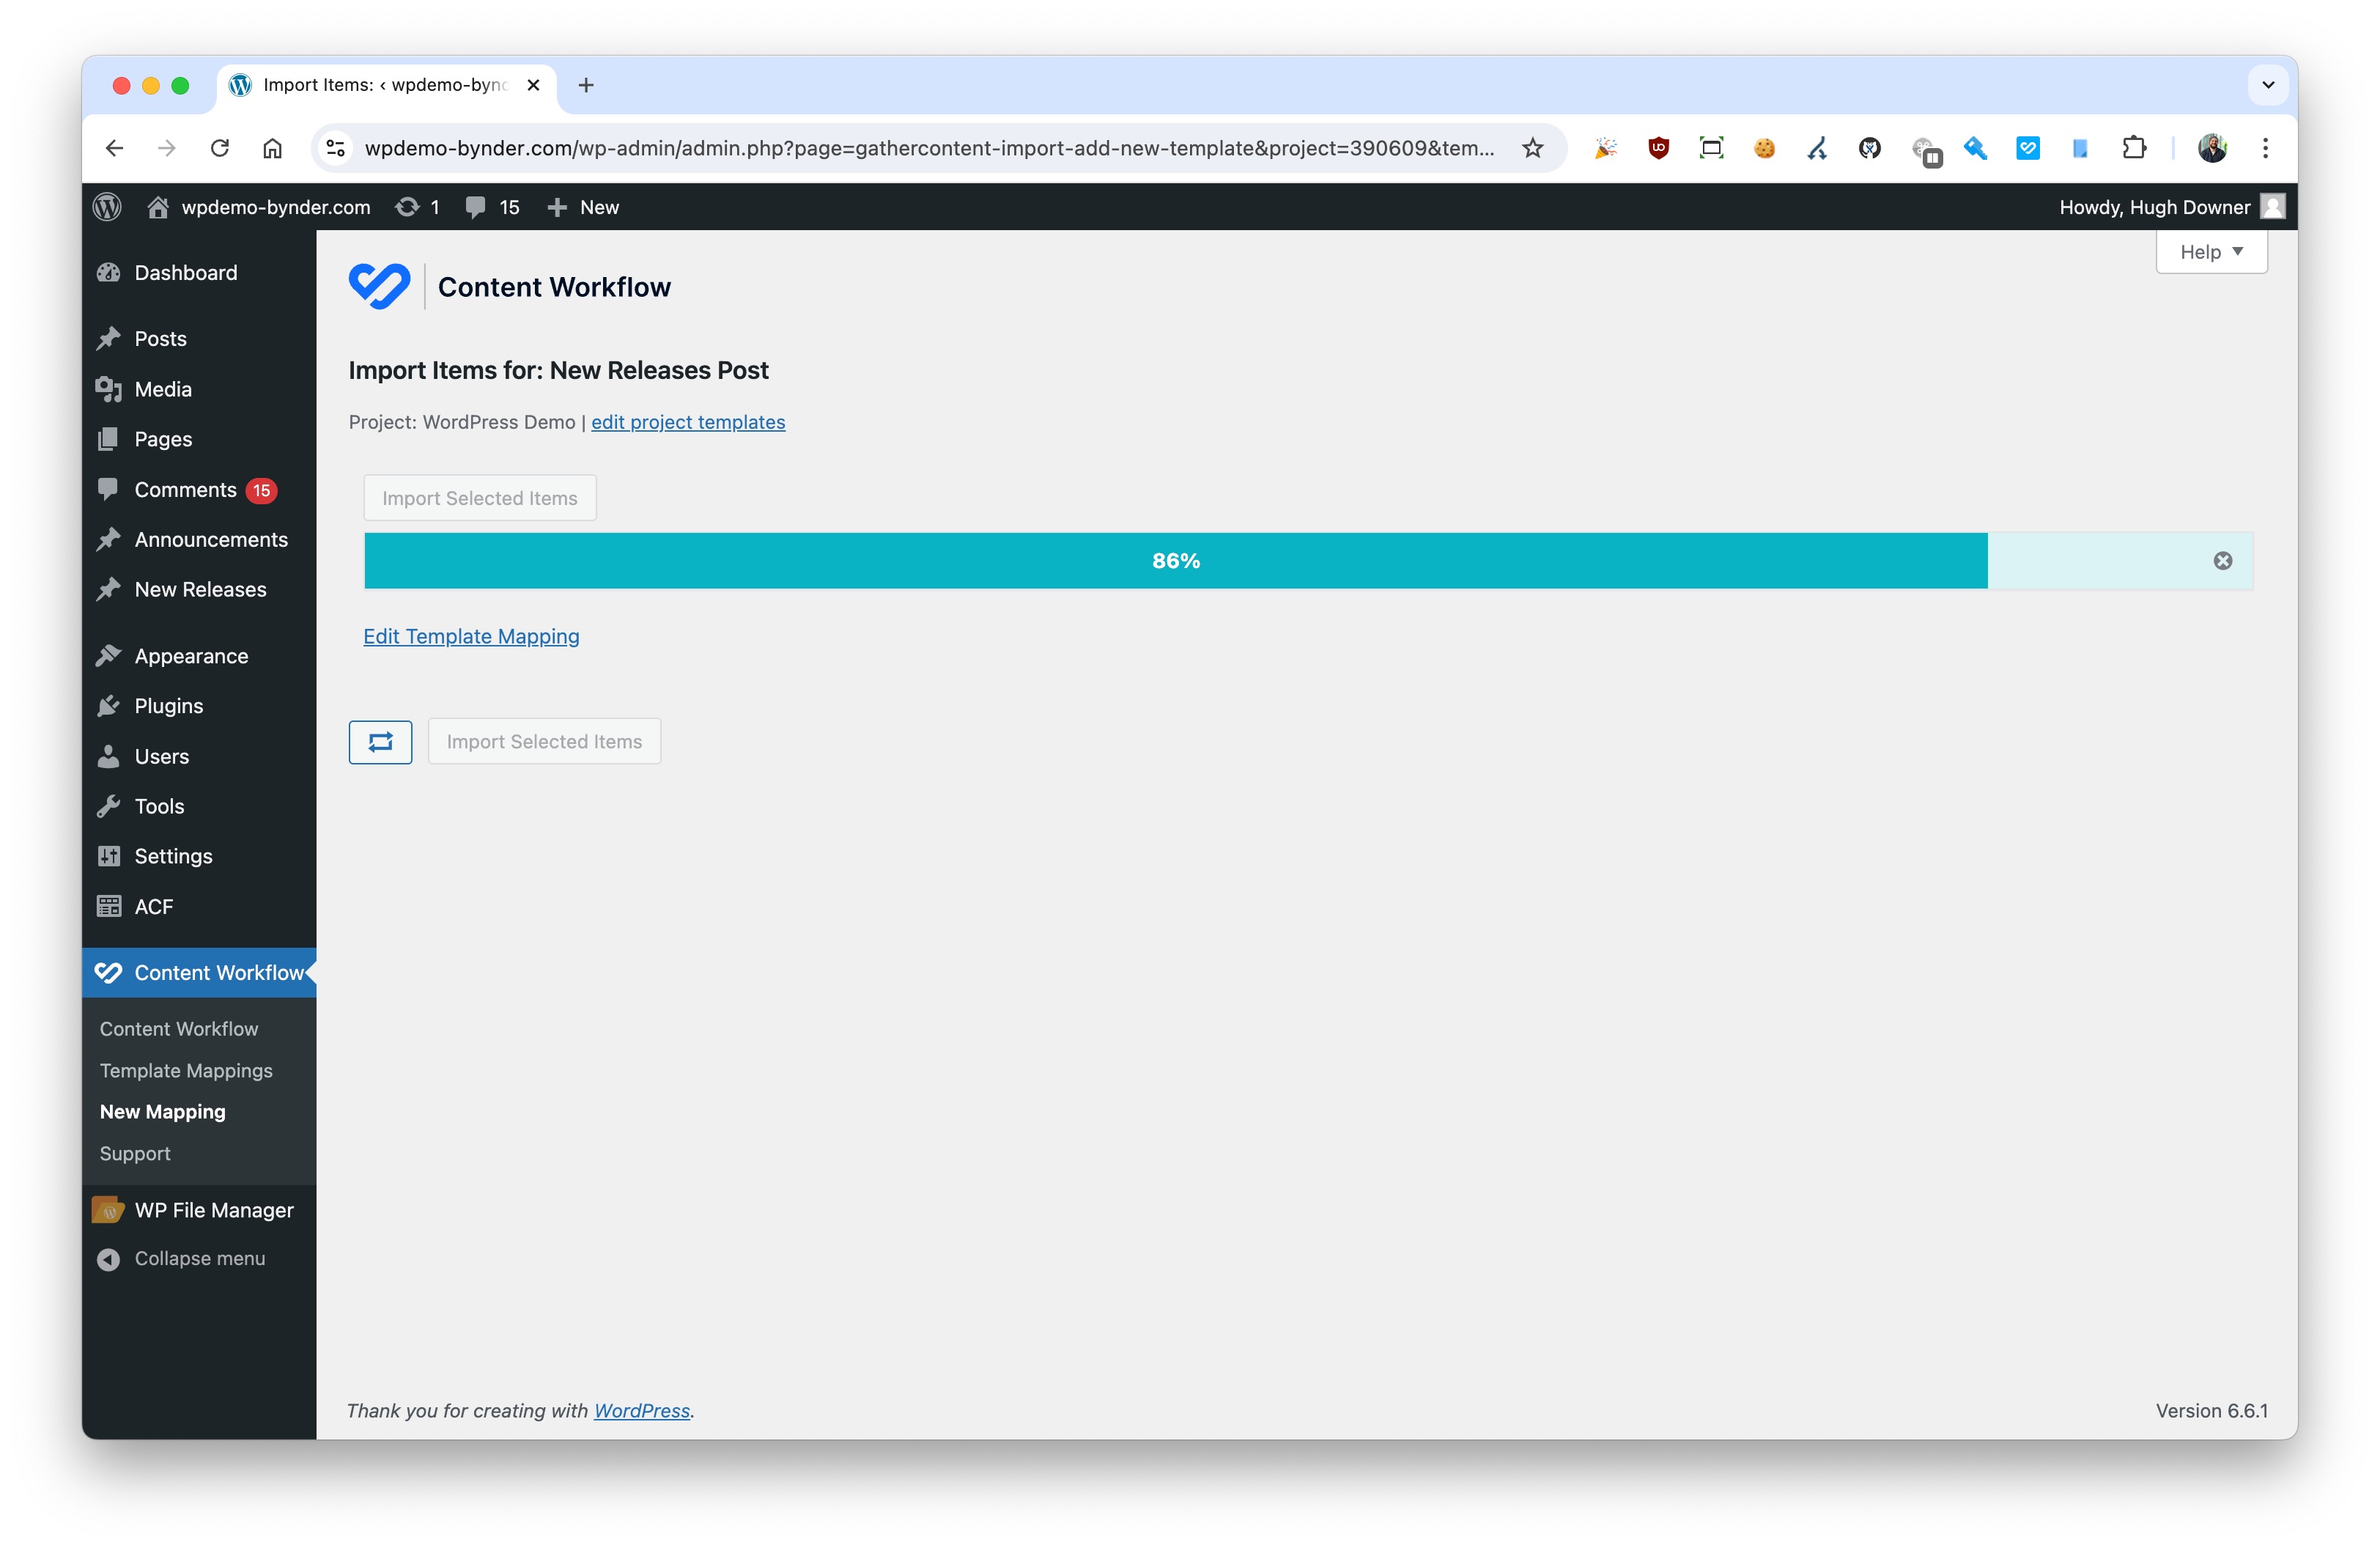Open Chrome profile avatar
This screenshot has height=1548, width=2380.
pyautogui.click(x=2212, y=148)
